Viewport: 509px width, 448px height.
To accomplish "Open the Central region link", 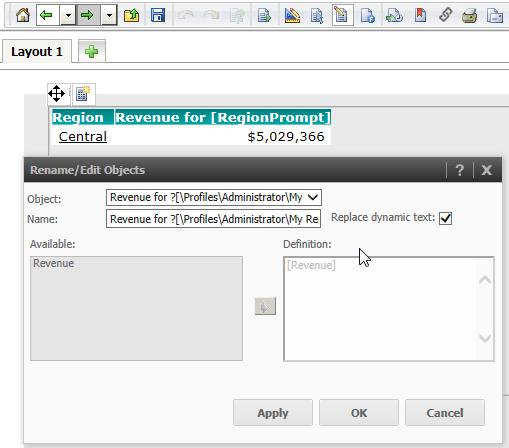I will [83, 137].
